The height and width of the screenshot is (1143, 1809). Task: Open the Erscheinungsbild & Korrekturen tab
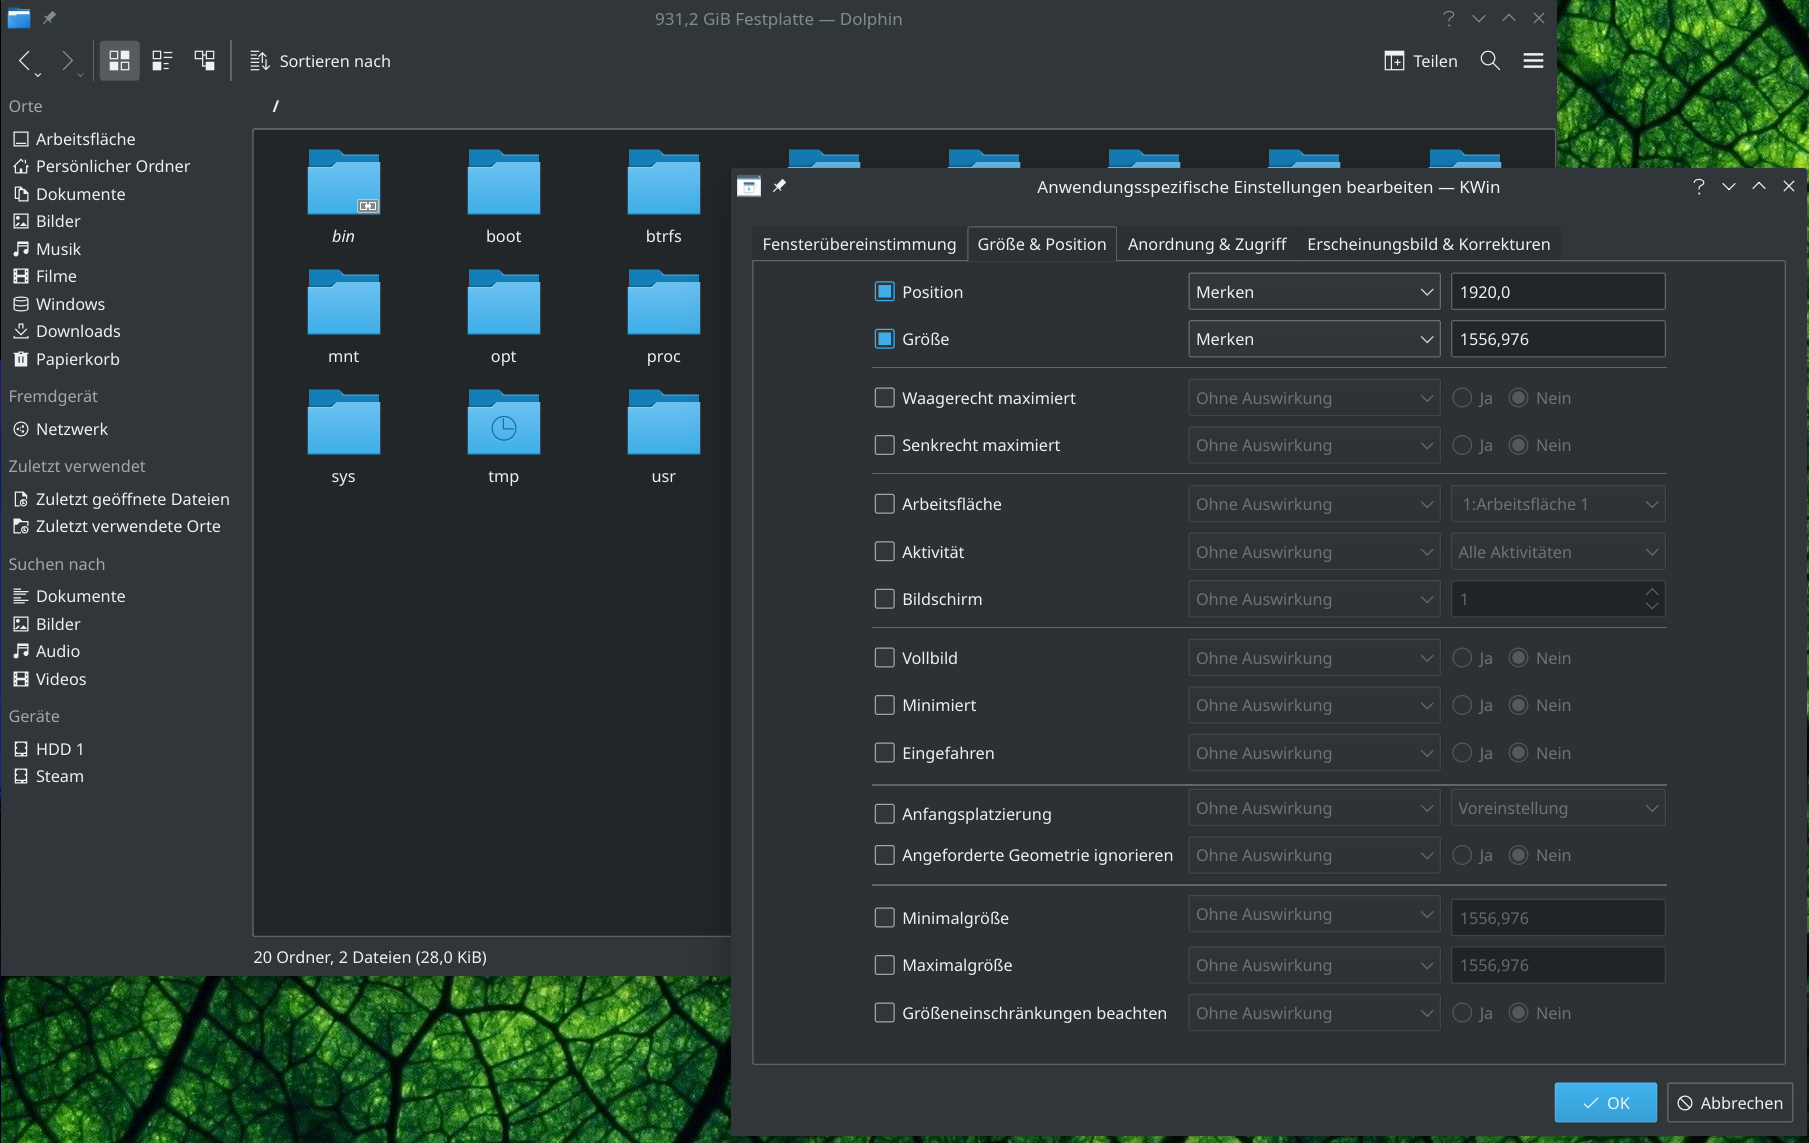tap(1428, 244)
